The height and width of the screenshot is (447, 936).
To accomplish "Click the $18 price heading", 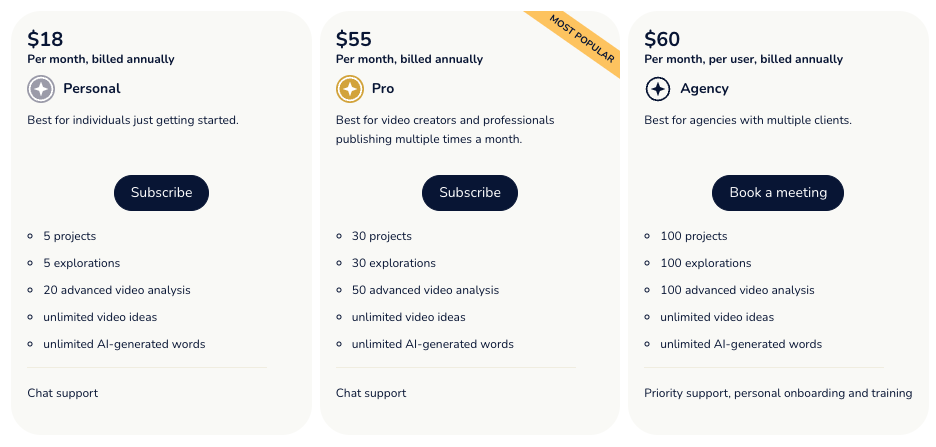I will pos(45,39).
